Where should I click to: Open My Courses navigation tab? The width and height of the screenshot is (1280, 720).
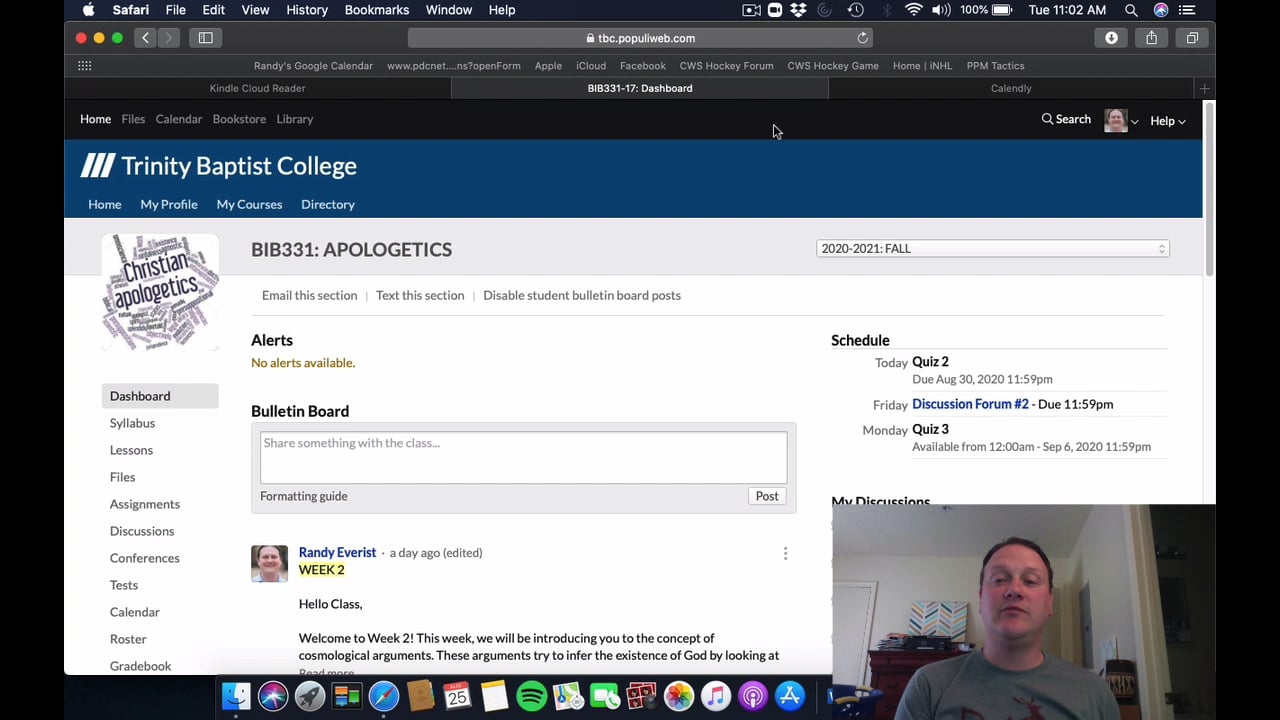point(249,204)
